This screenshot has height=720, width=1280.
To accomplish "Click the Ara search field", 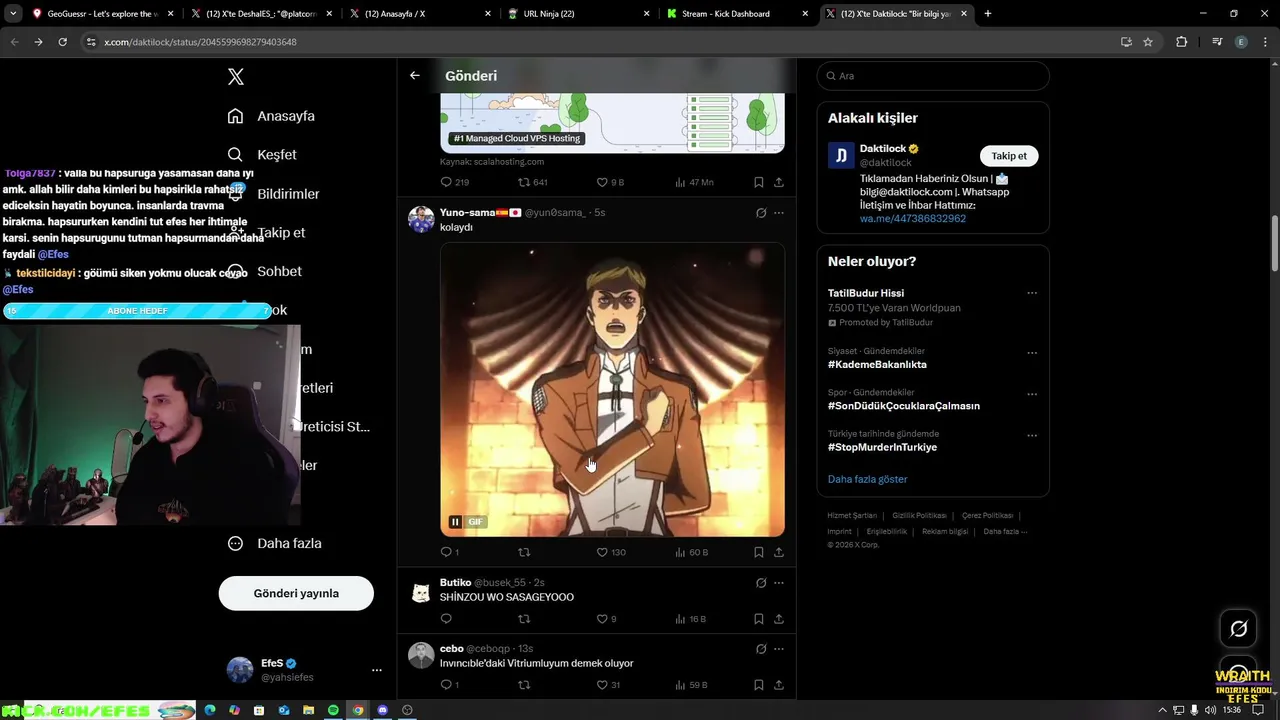I will click(x=933, y=76).
